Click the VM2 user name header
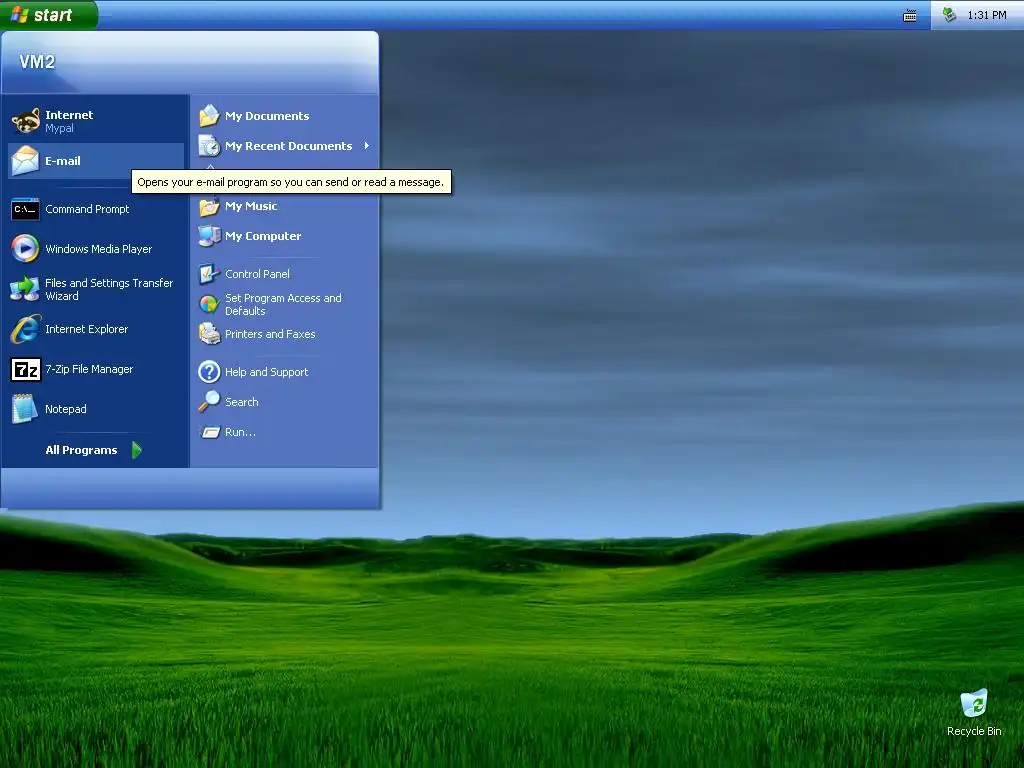This screenshot has height=768, width=1024. point(37,62)
